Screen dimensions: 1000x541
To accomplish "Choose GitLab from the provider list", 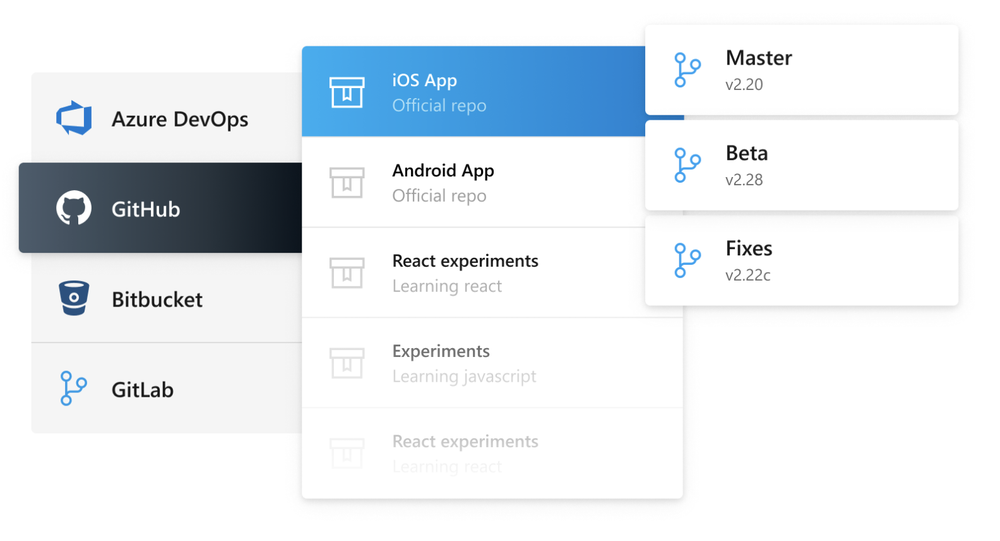I will [143, 389].
